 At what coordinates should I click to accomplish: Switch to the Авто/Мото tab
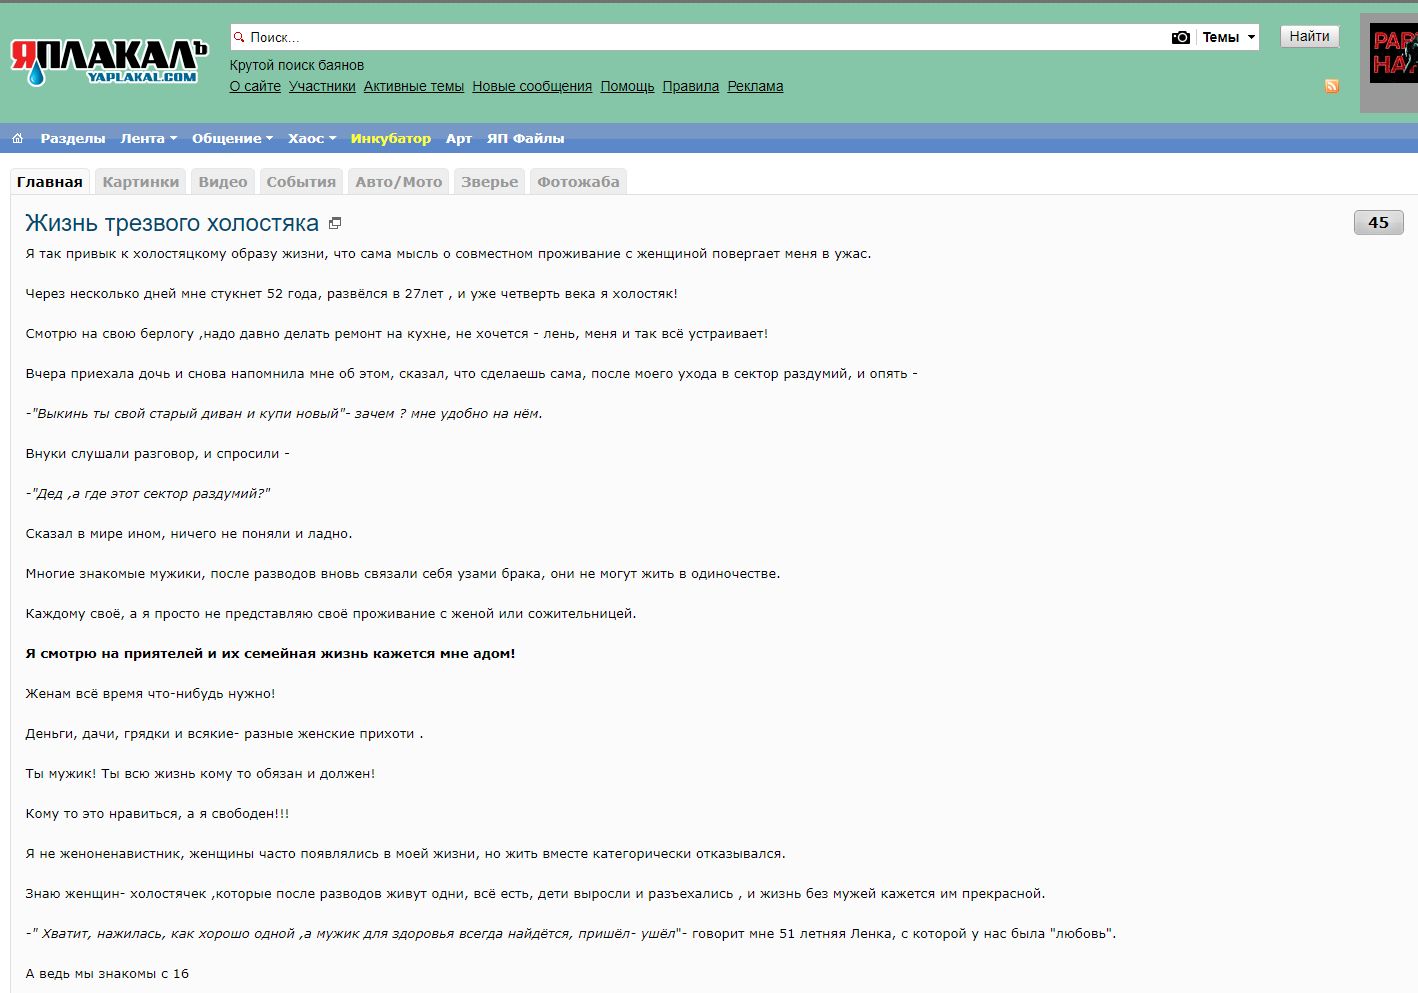click(x=399, y=182)
